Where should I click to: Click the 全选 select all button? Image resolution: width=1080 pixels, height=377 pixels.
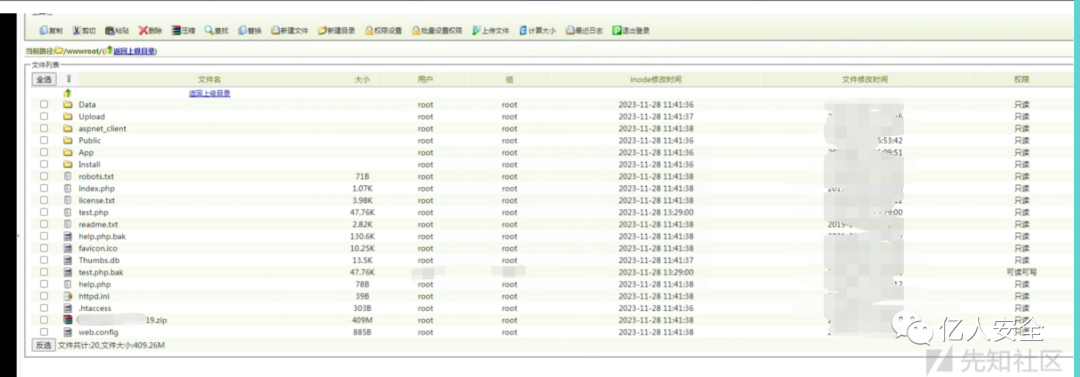coord(43,80)
